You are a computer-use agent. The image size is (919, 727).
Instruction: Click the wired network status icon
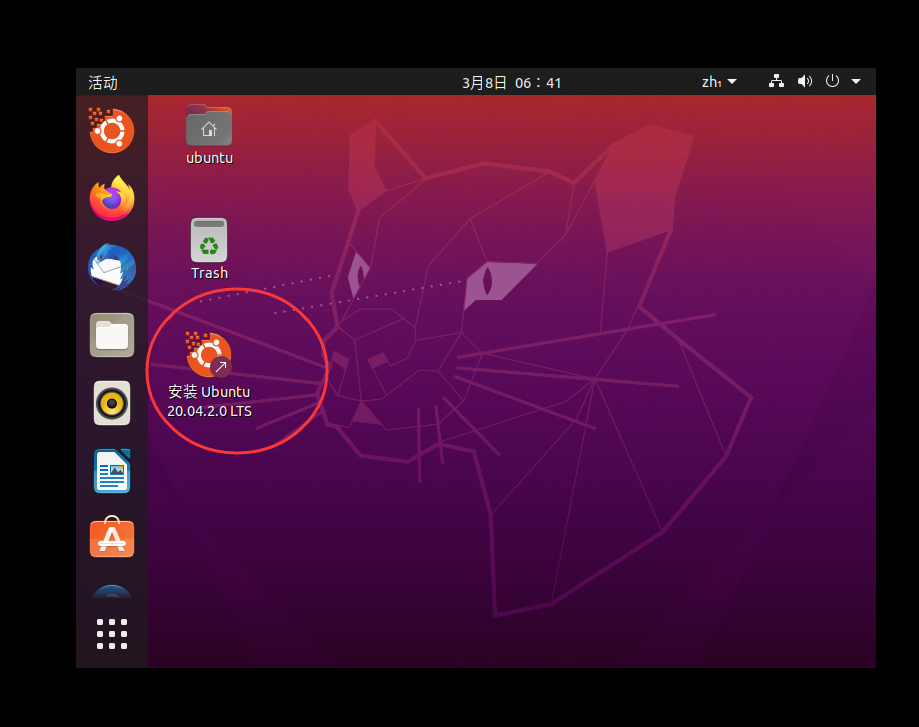tap(777, 81)
